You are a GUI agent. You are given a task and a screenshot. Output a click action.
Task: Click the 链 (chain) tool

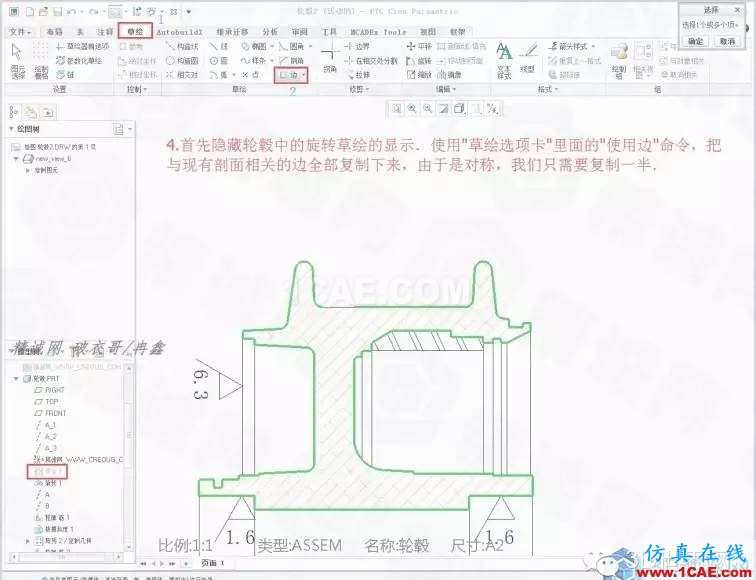65,75
